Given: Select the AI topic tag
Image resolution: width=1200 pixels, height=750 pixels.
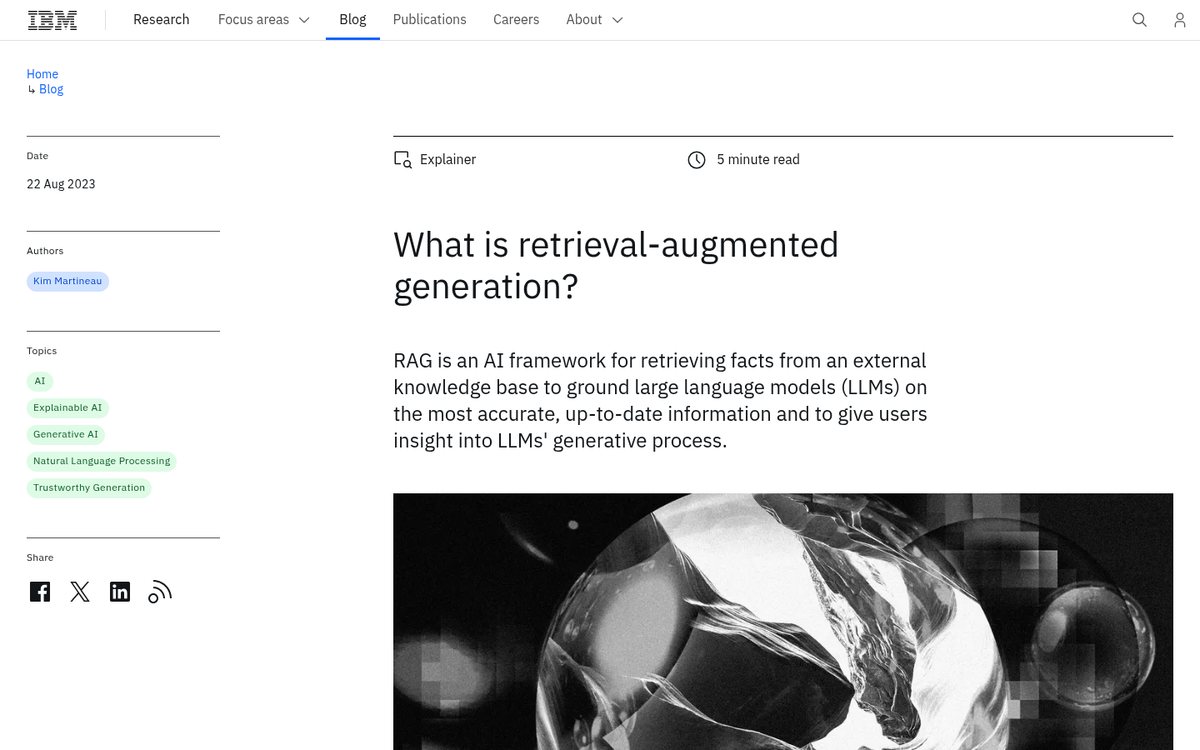Looking at the screenshot, I should tap(40, 381).
